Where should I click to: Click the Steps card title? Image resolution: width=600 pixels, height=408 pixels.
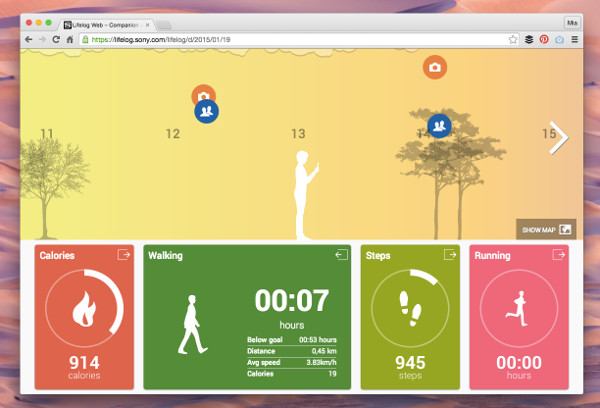tap(378, 255)
